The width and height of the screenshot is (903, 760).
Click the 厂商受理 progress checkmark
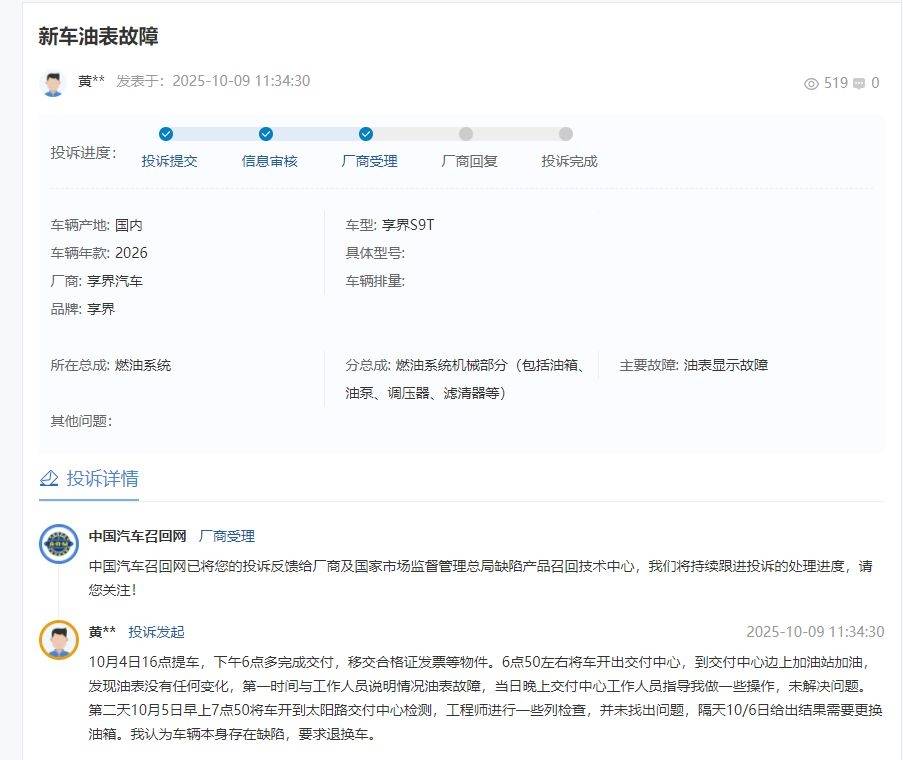366,134
